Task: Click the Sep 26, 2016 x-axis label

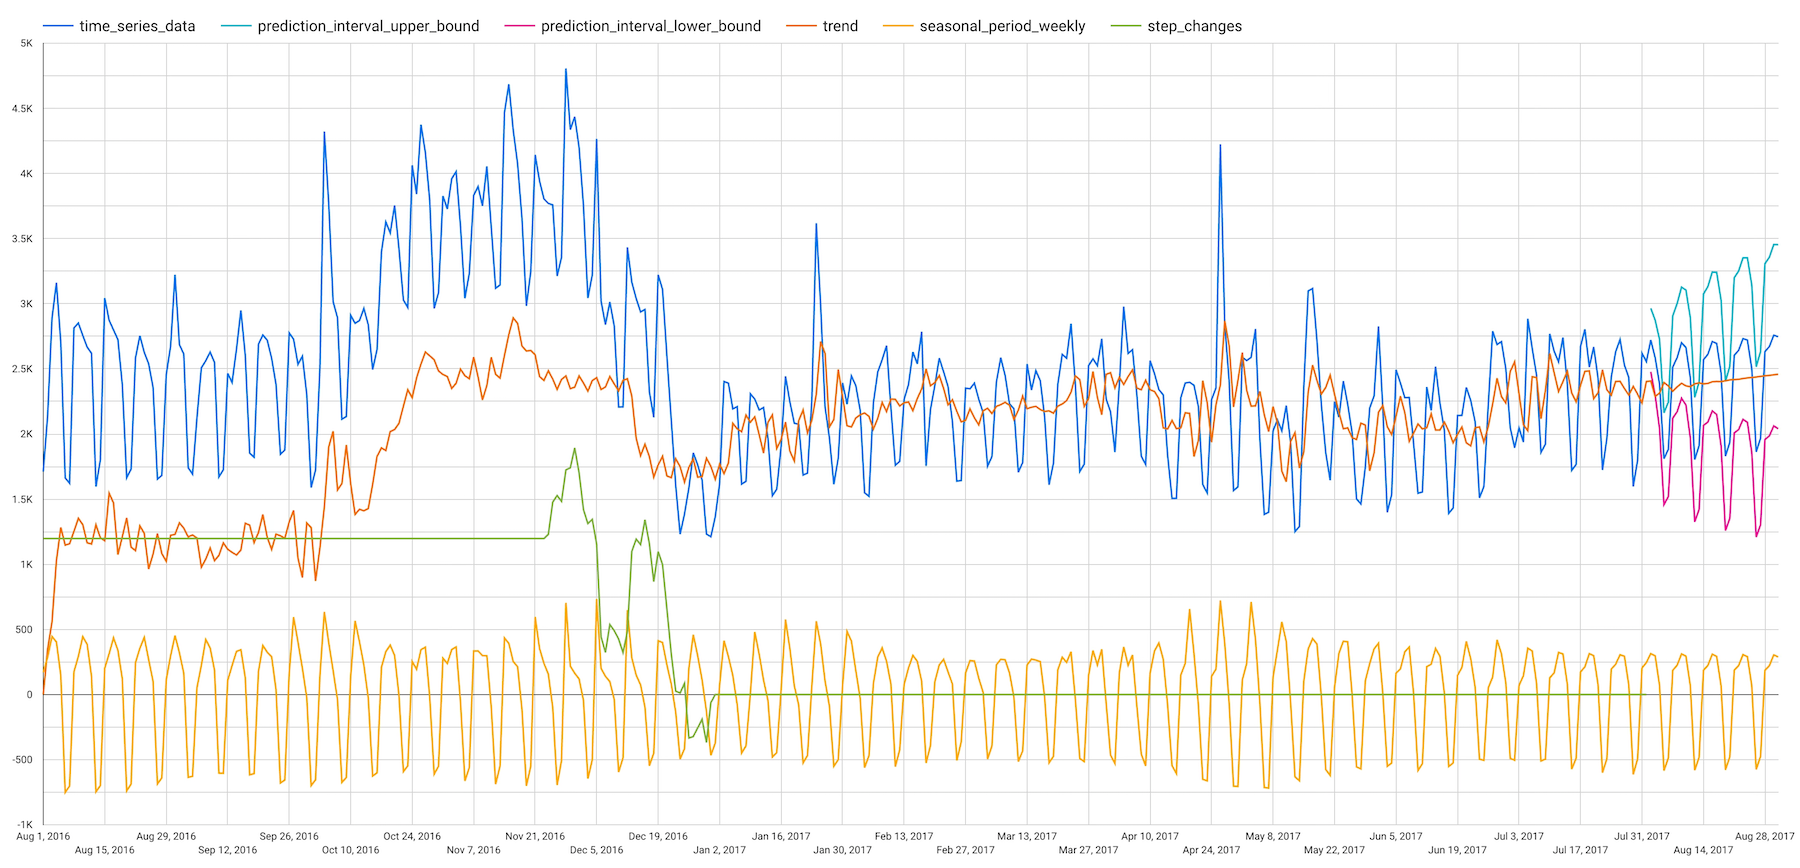Action: click(x=289, y=836)
